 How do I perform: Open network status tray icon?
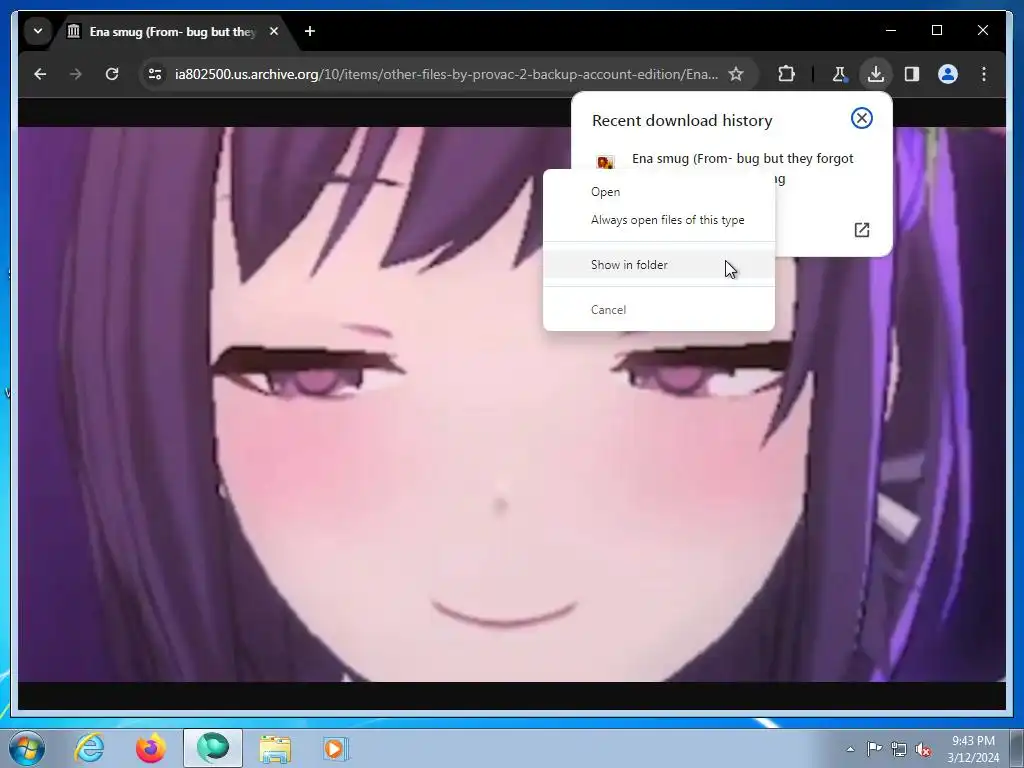[899, 749]
